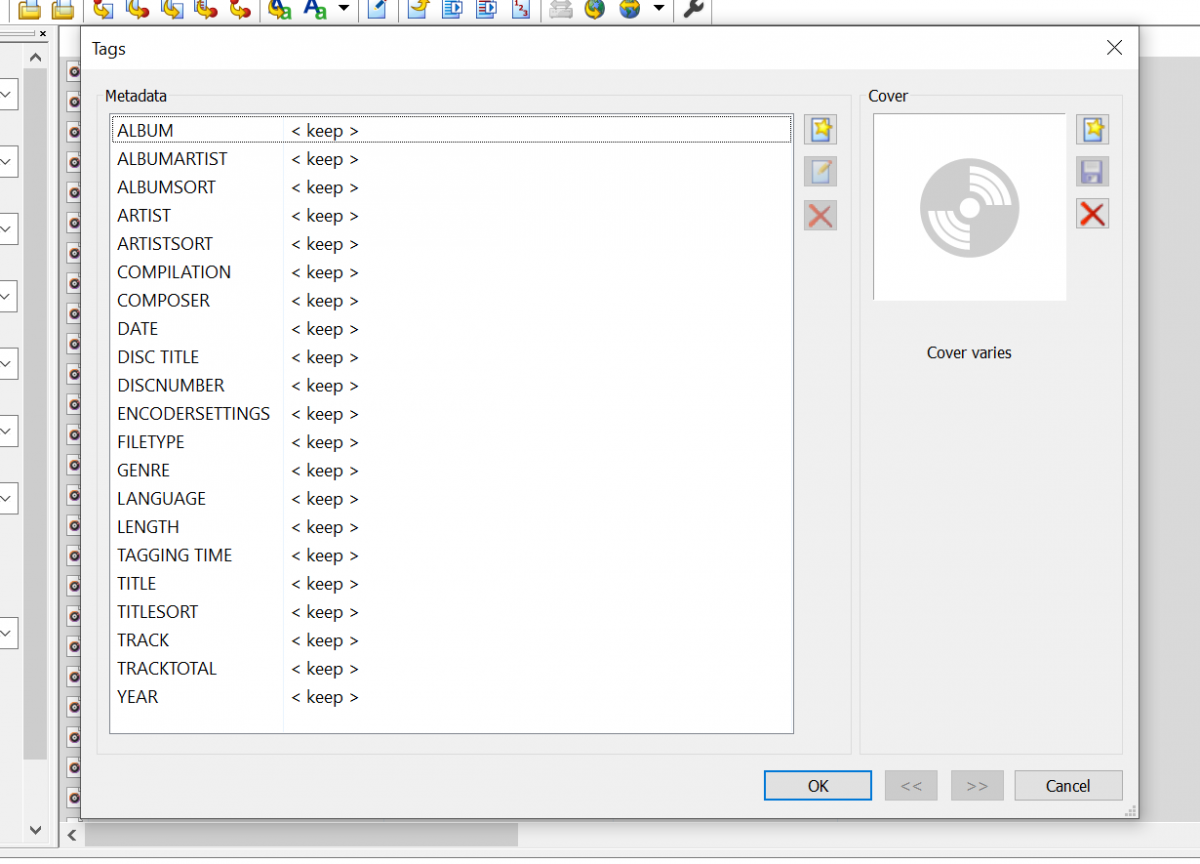Click the web sources globe with arrows
Viewport: 1200px width, 864px height.
point(629,10)
